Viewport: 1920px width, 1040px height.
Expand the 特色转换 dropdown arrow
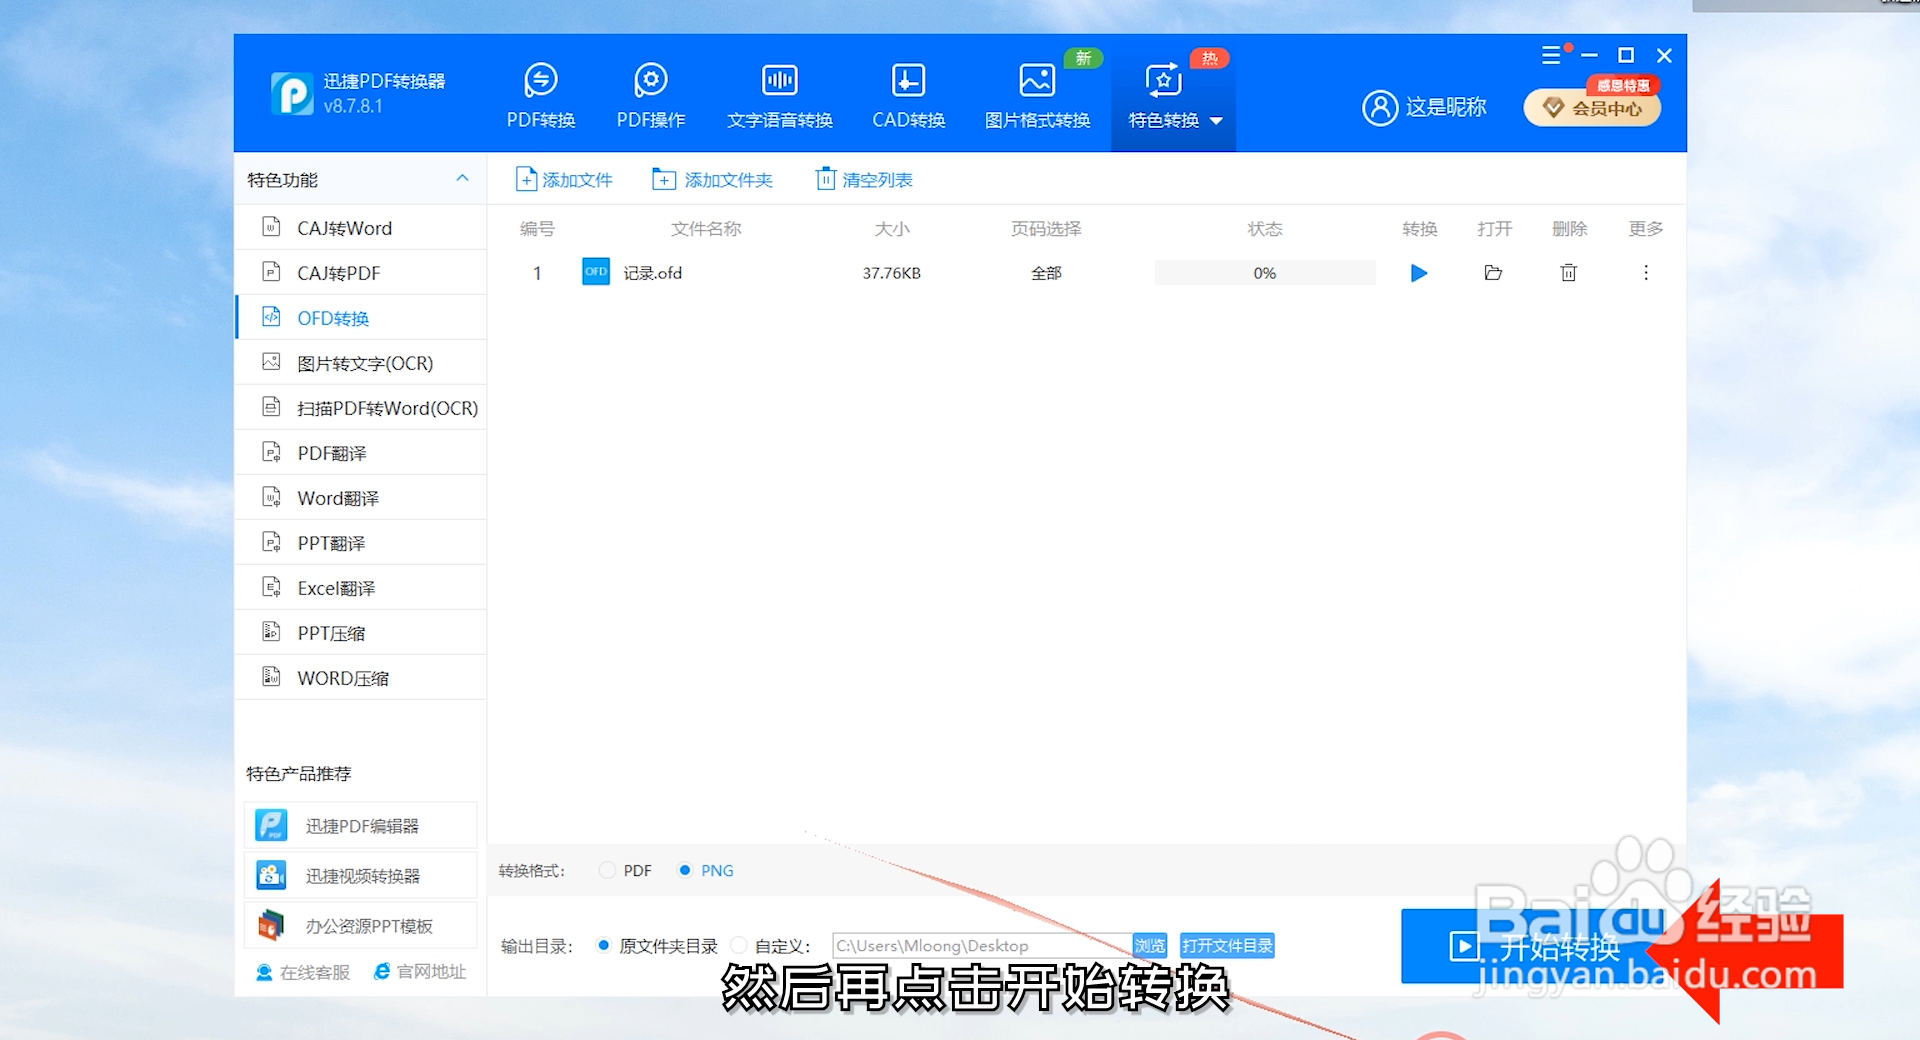click(x=1216, y=121)
